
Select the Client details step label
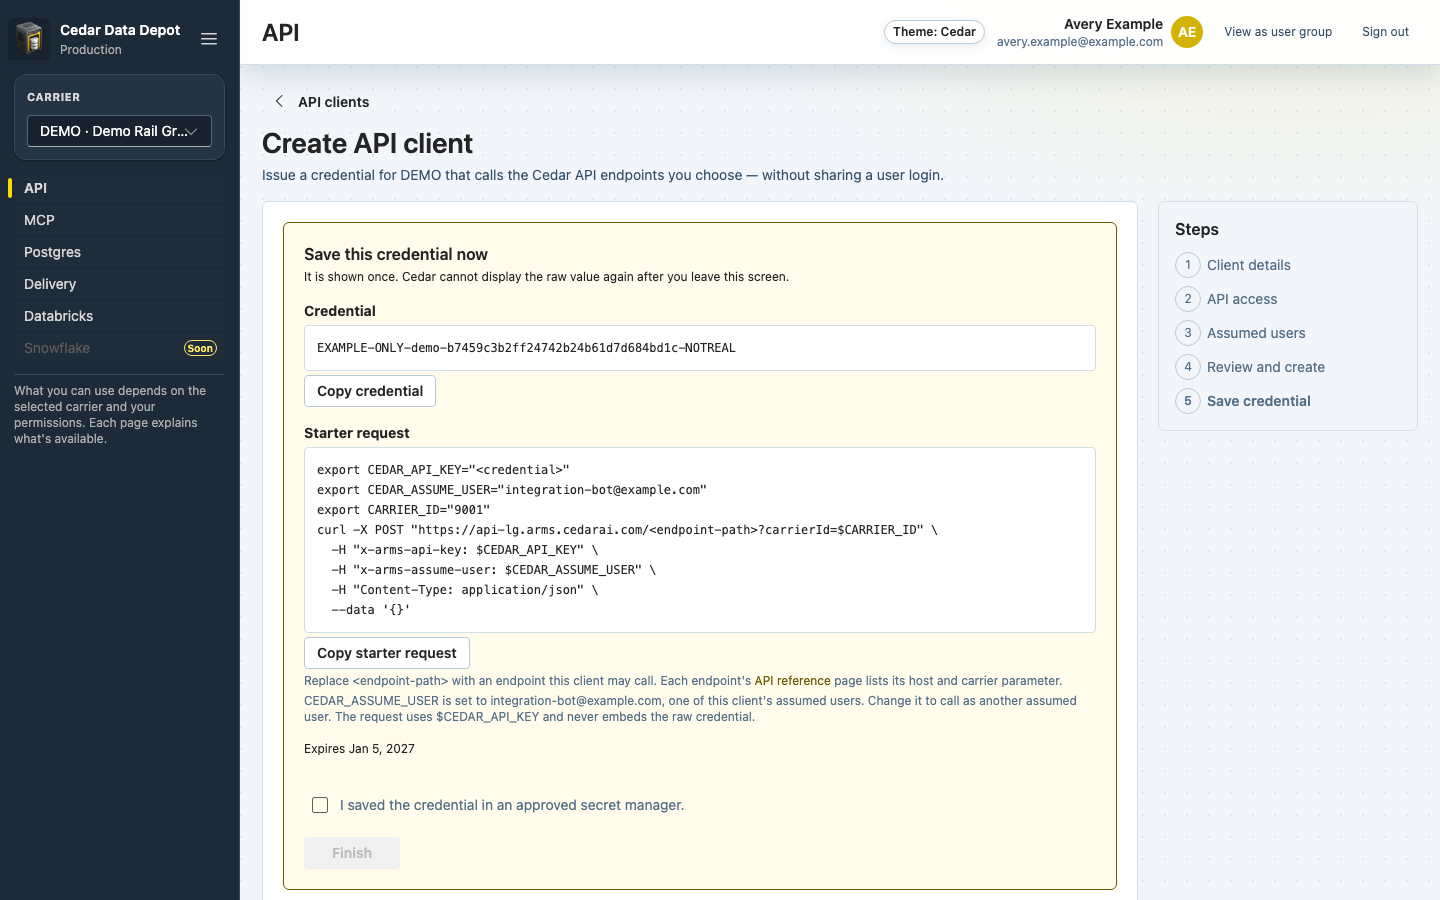pos(1248,265)
